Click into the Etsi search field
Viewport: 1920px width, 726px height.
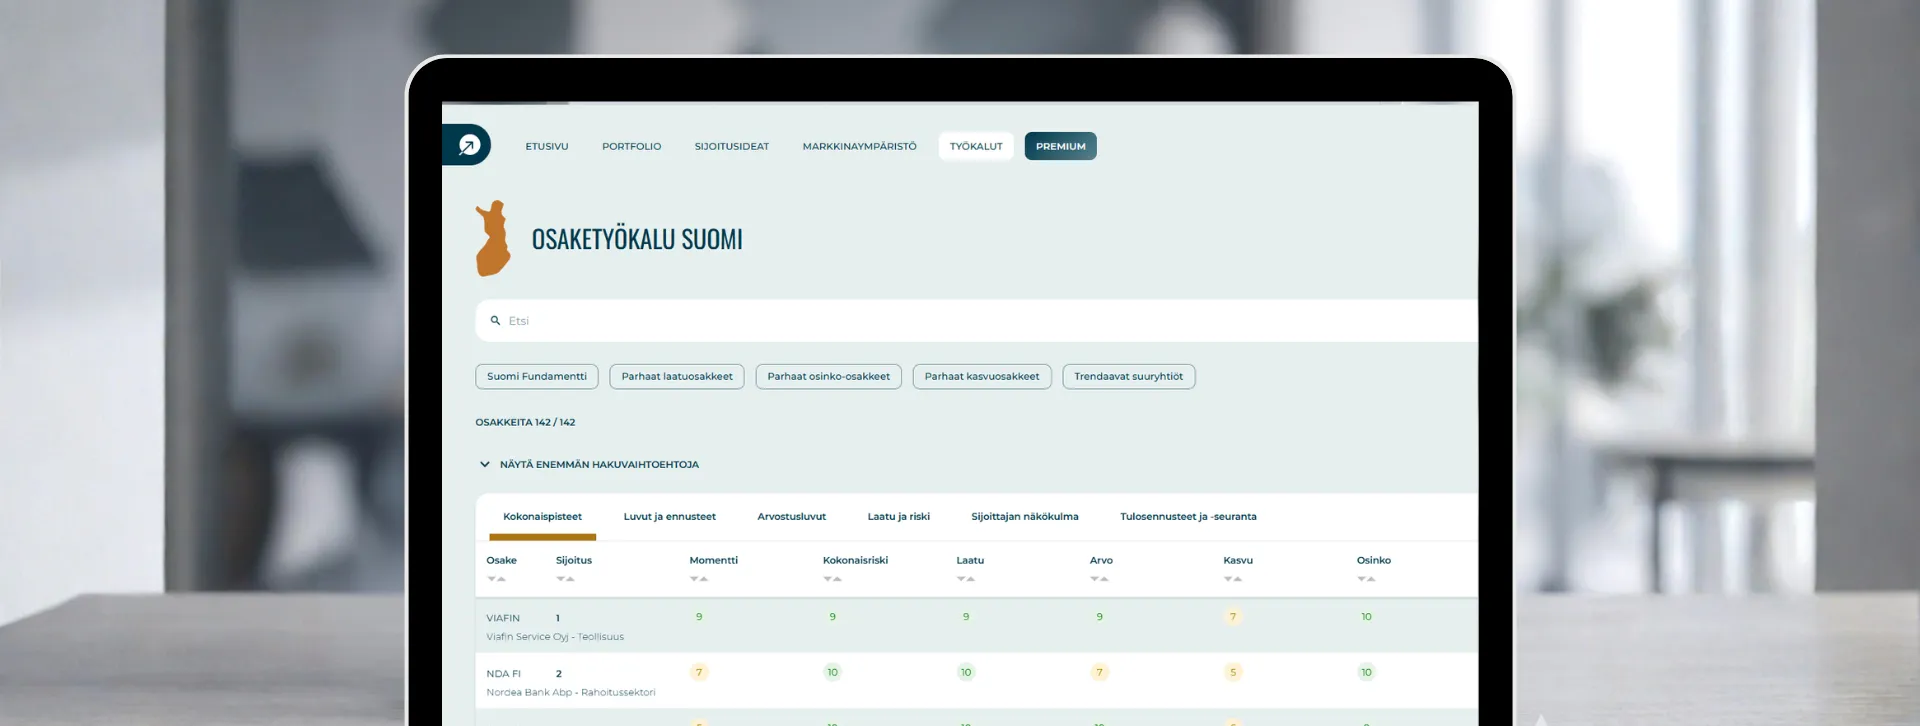tap(976, 321)
